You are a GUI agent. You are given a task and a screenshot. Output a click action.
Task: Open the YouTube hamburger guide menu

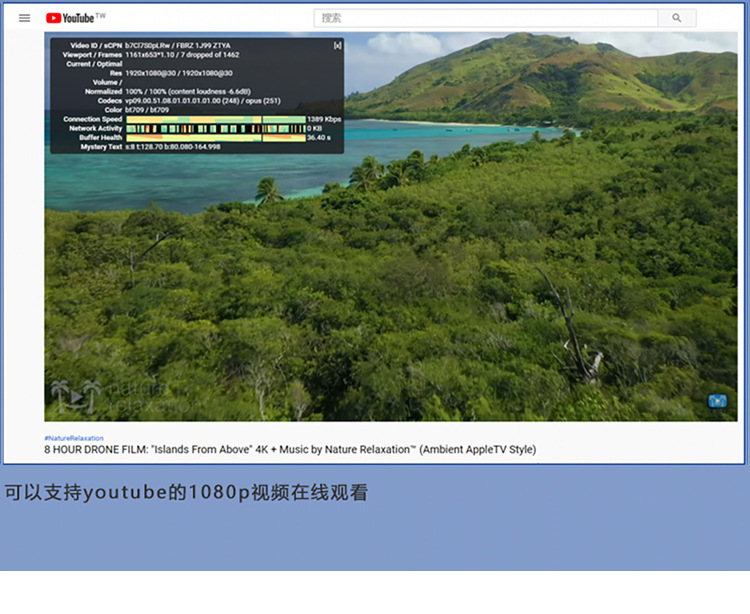tap(25, 18)
